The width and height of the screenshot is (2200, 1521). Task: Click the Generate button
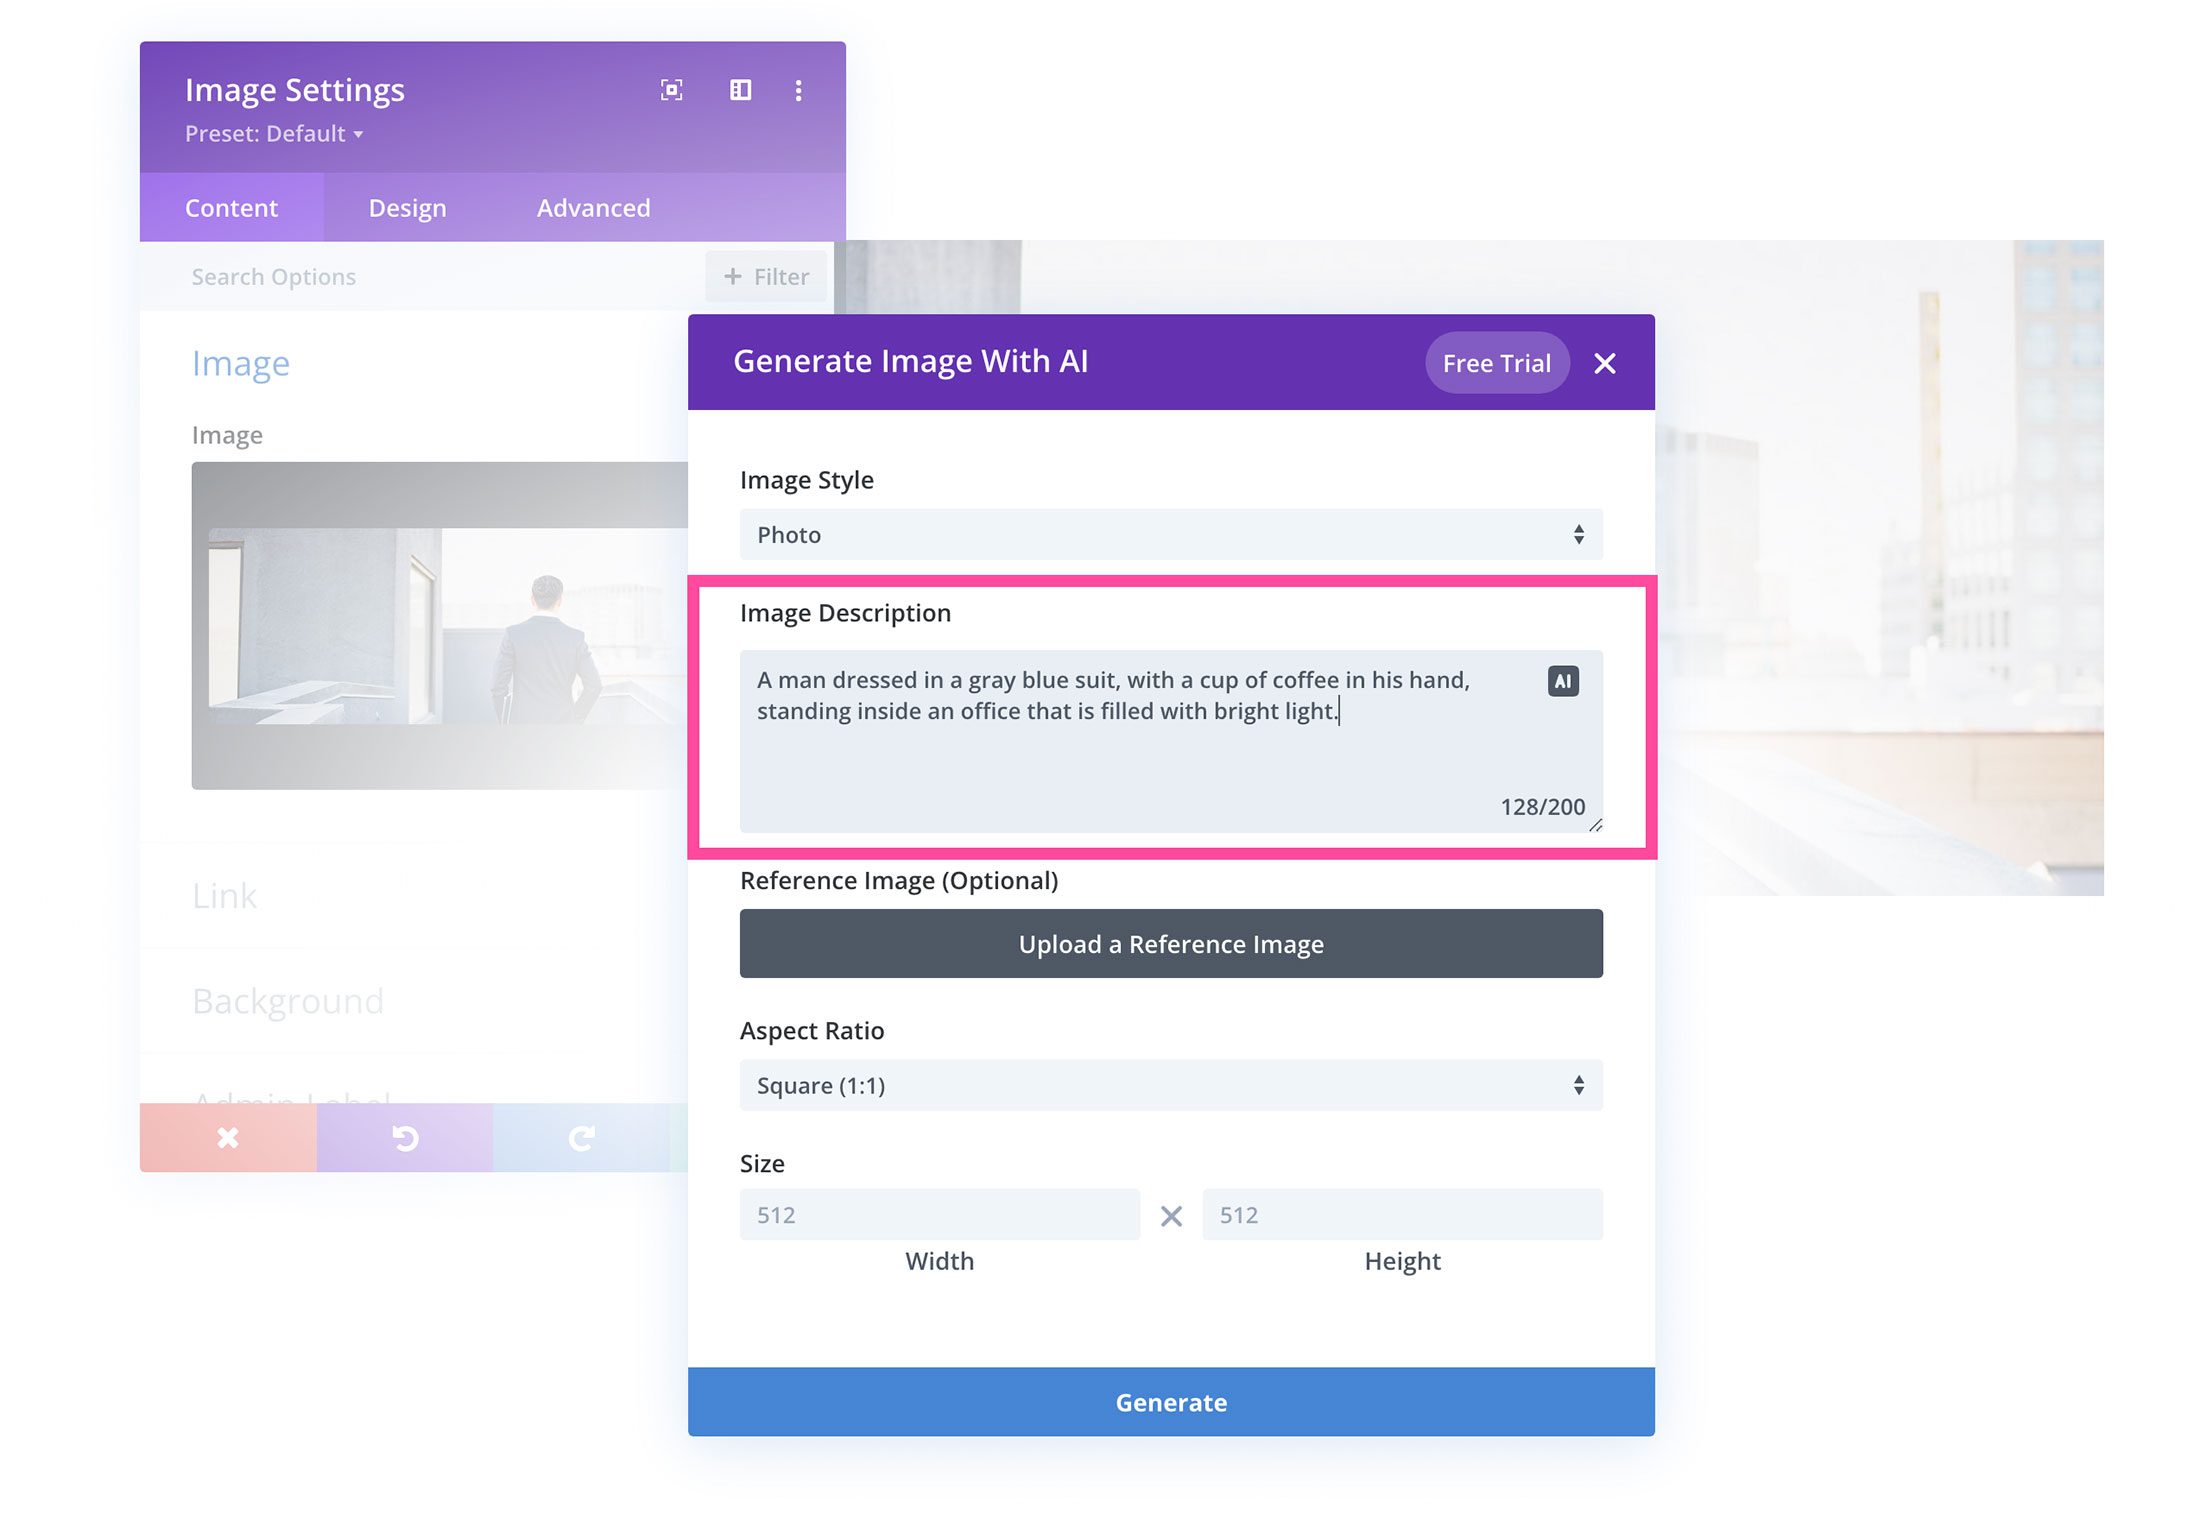[1170, 1401]
